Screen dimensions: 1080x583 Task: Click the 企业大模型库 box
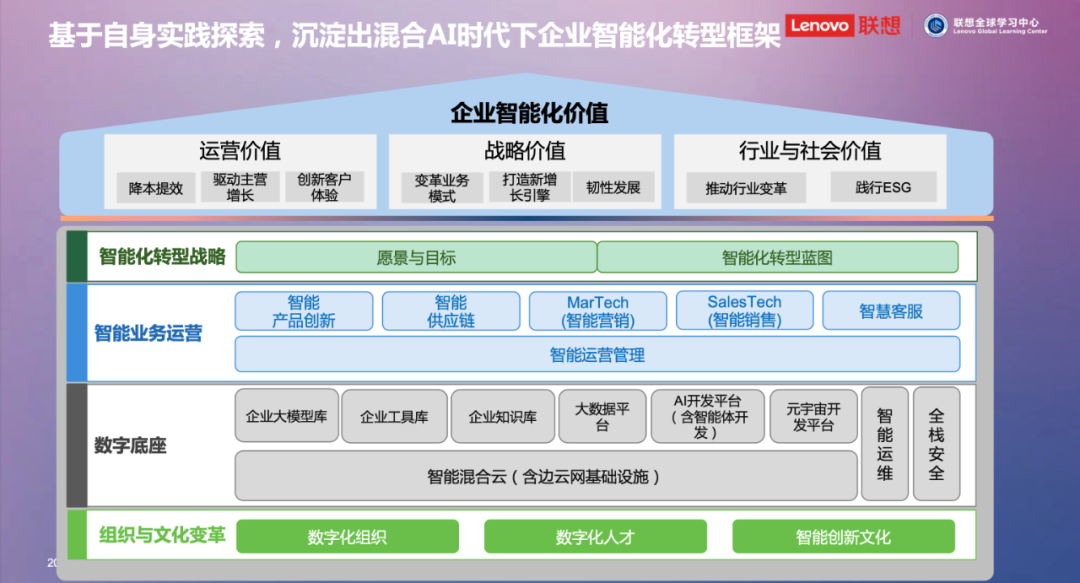(286, 416)
